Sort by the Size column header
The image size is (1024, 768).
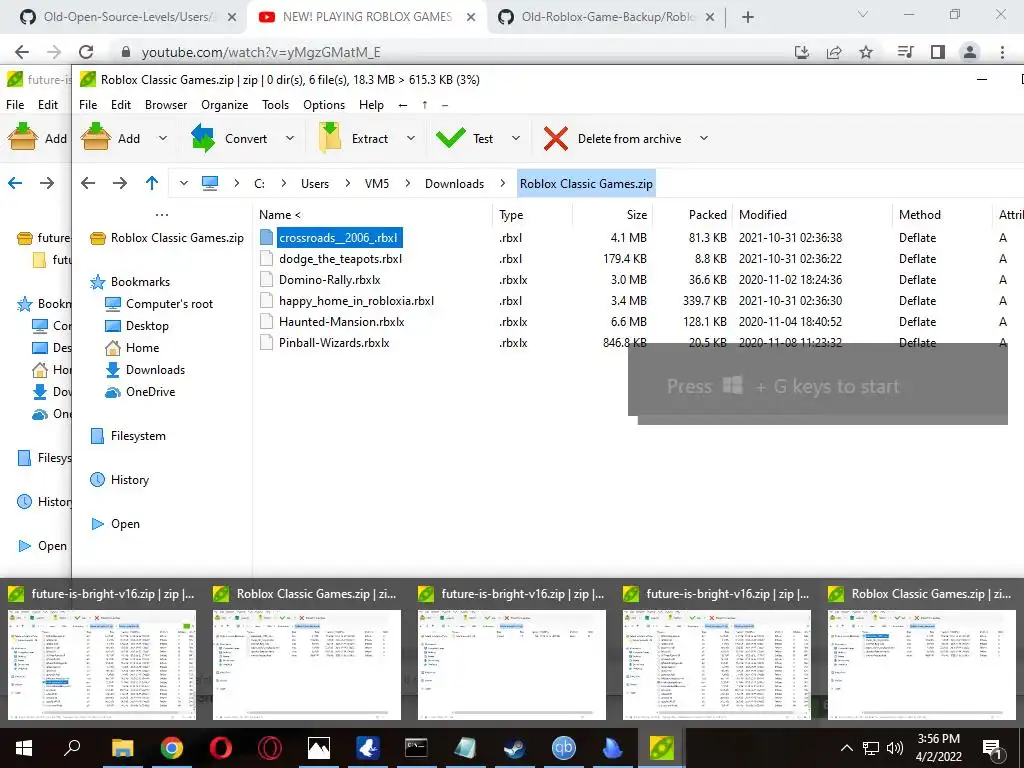pyautogui.click(x=637, y=215)
